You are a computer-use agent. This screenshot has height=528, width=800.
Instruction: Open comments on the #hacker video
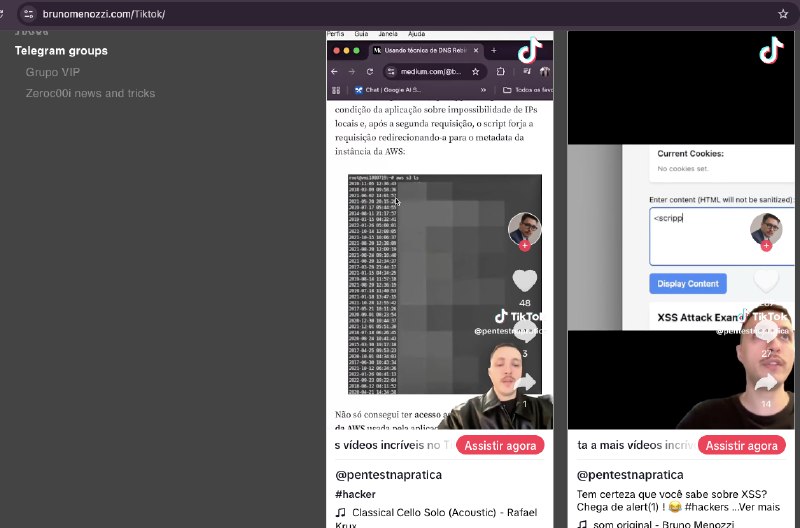pyautogui.click(x=524, y=332)
